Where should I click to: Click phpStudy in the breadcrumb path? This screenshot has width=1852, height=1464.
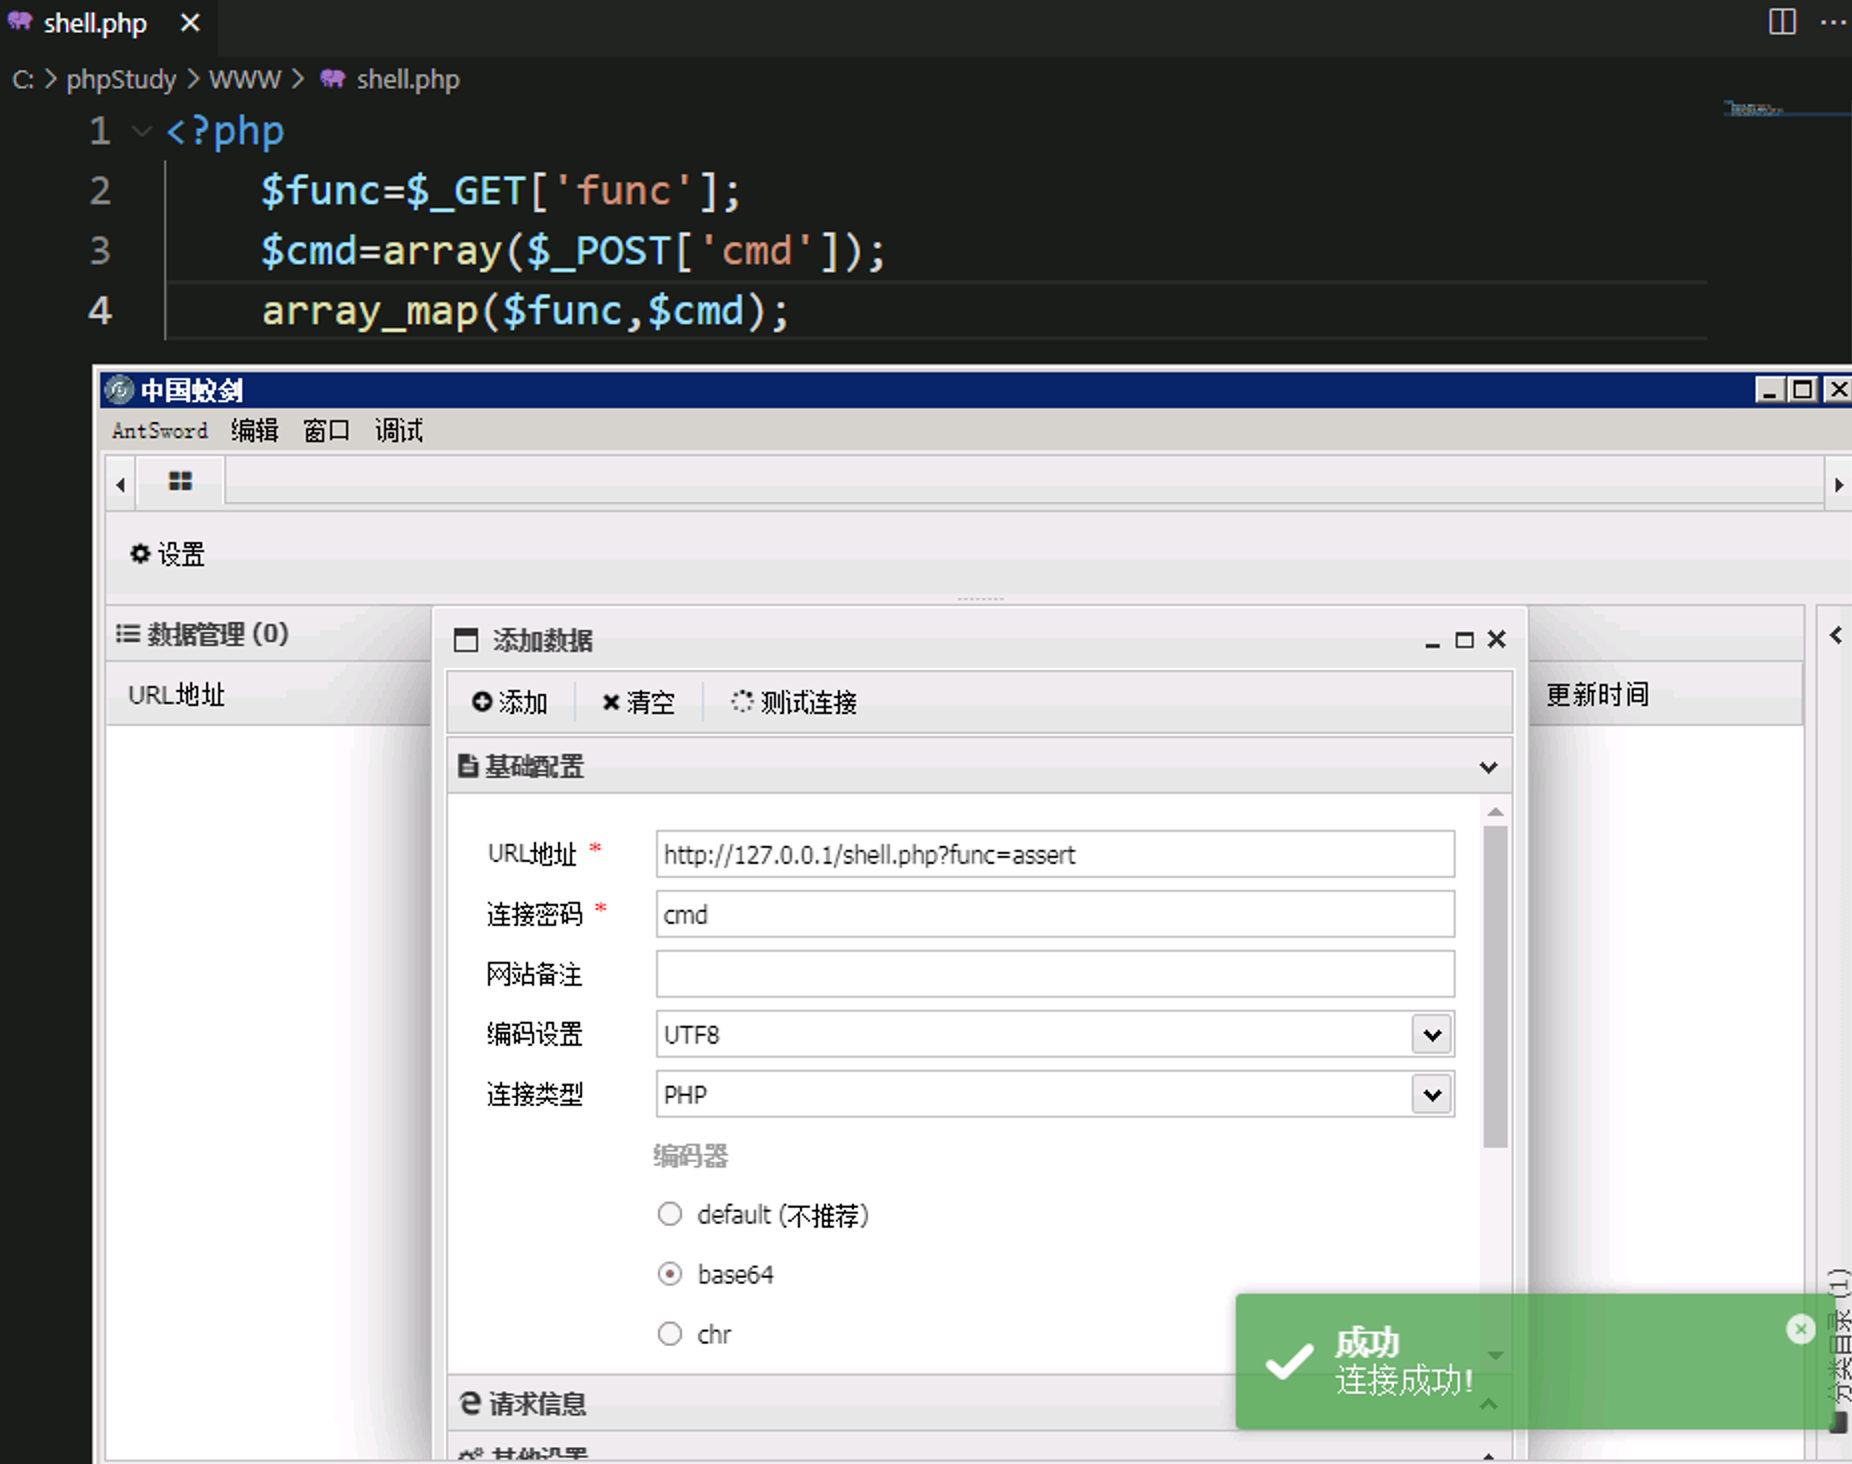pyautogui.click(x=121, y=79)
